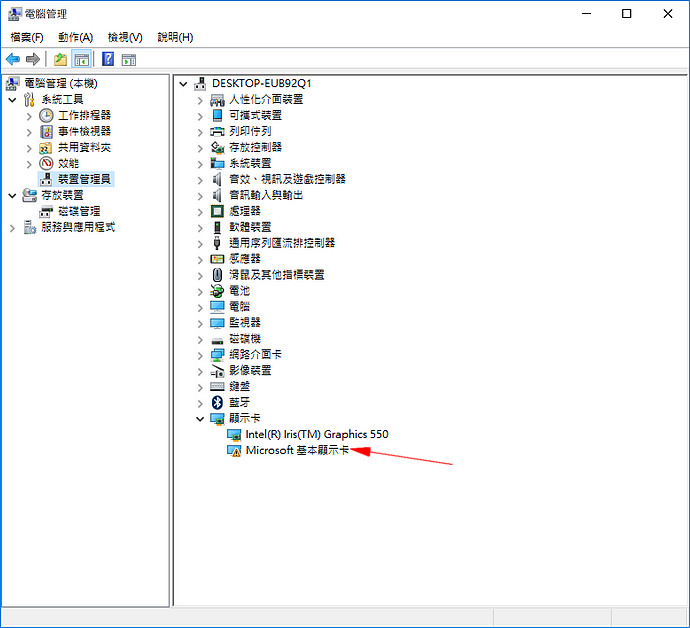Click the Back arrow toolbar icon
This screenshot has width=690, height=628.
click(x=13, y=59)
